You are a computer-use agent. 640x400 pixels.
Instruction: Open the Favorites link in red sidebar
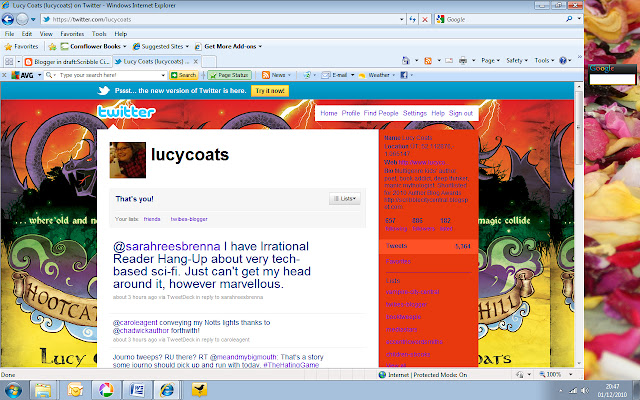[x=398, y=261]
